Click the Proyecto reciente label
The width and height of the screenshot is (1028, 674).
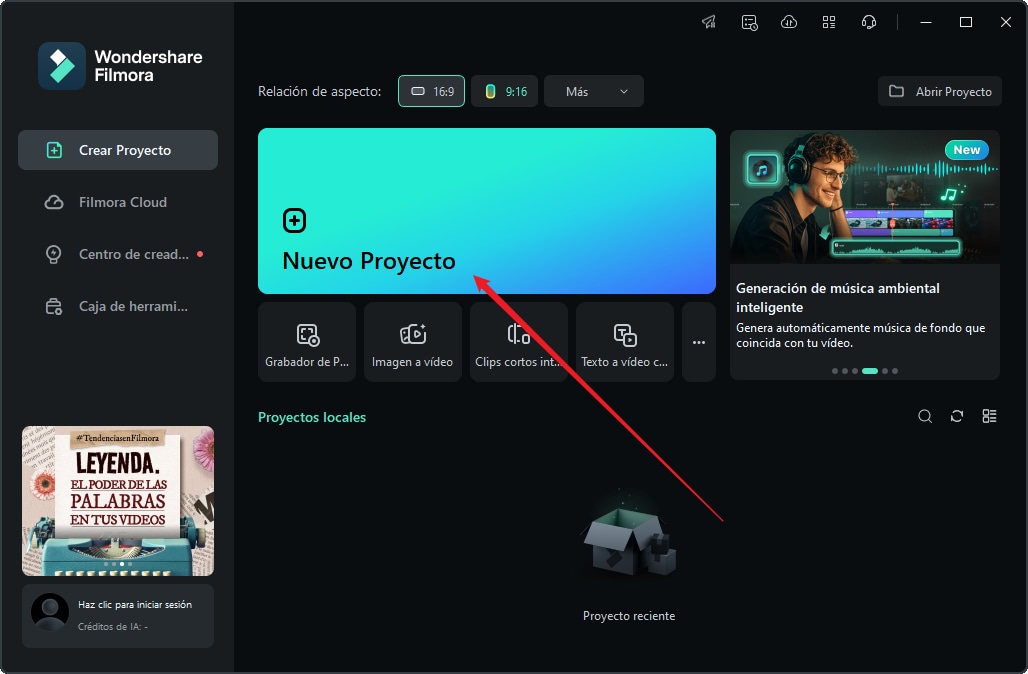[x=629, y=616]
